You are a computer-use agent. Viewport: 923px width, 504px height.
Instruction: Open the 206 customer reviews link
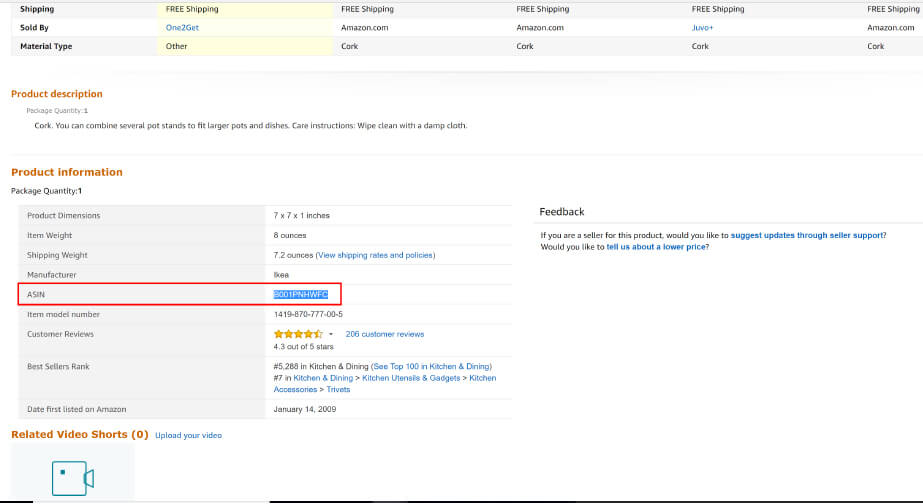point(384,334)
